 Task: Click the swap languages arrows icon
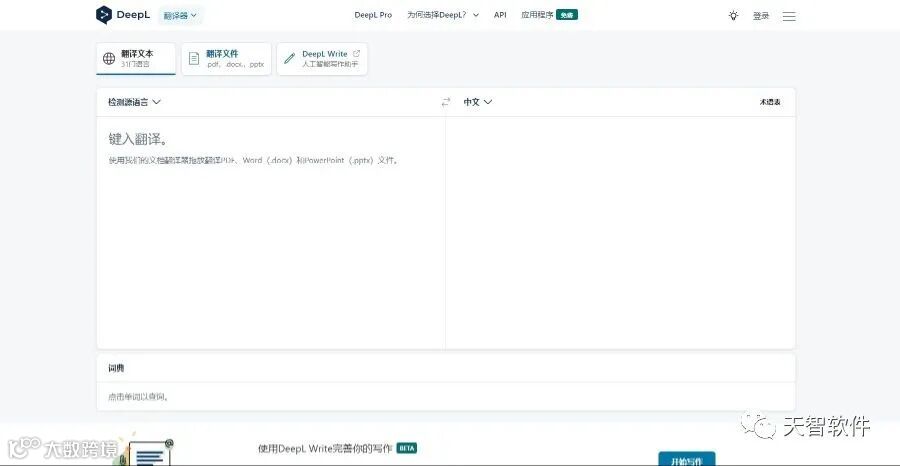pyautogui.click(x=445, y=102)
